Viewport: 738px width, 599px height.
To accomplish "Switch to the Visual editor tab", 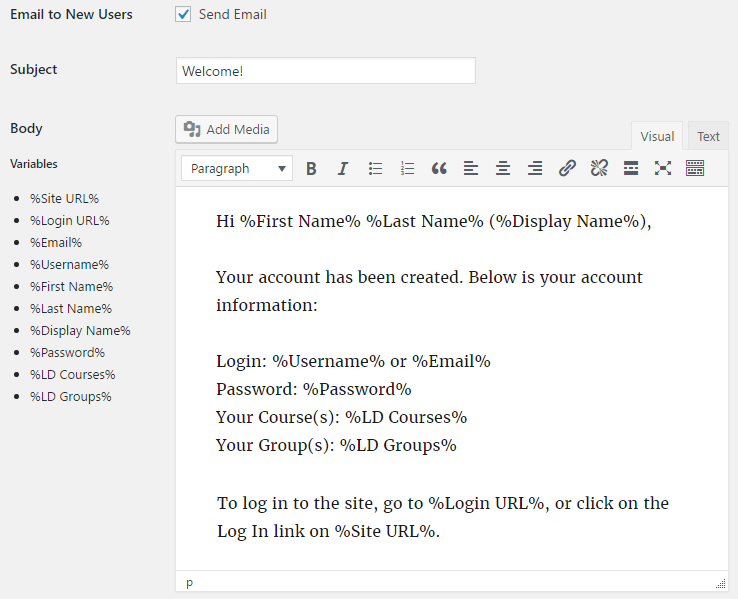I will click(657, 137).
